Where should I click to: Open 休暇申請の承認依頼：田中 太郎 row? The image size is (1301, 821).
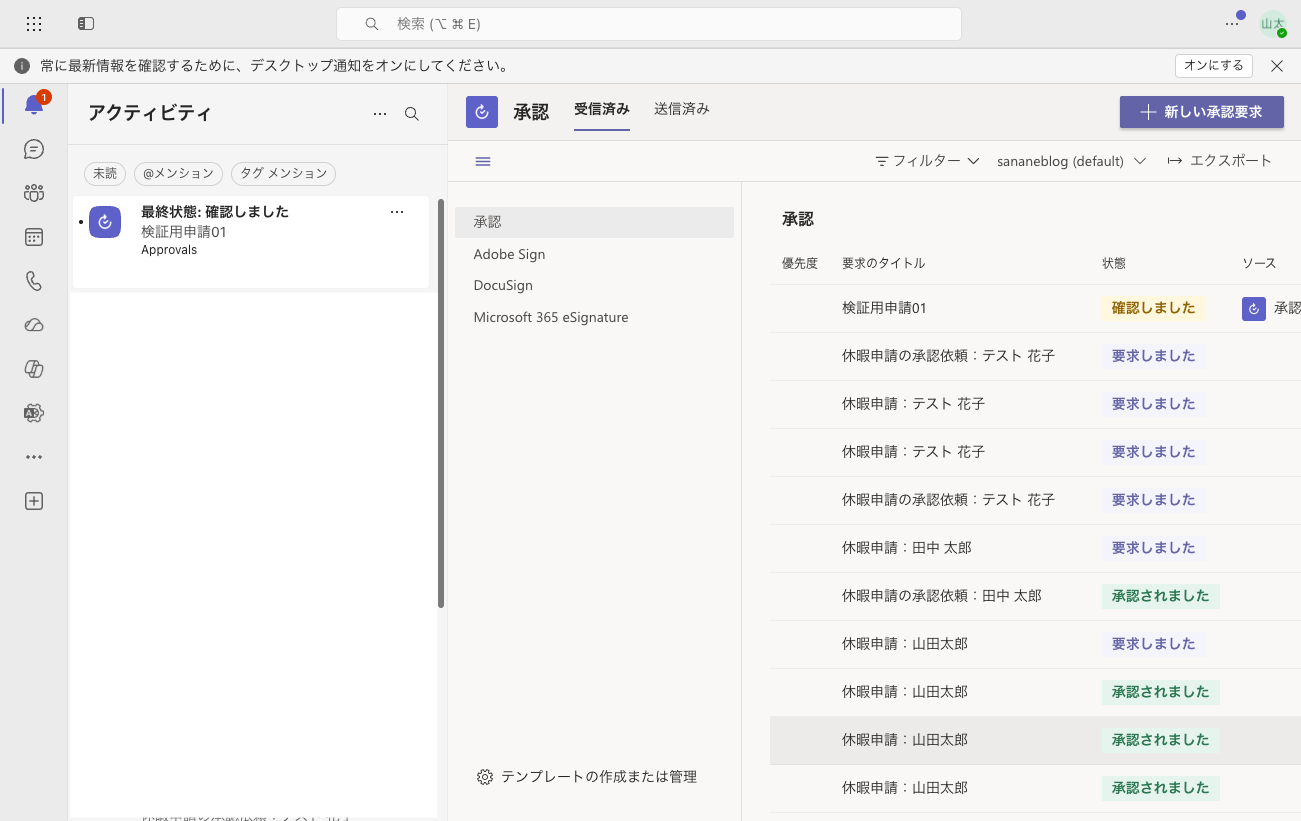point(1035,597)
